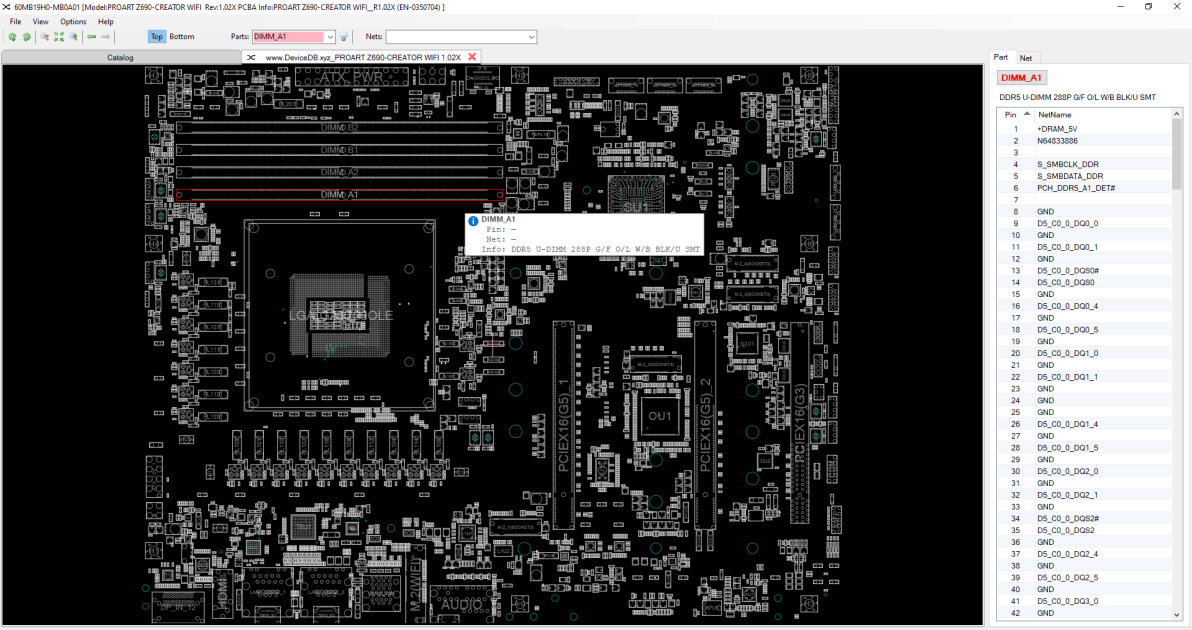The width and height of the screenshot is (1192, 630).
Task: Switch to Bottom board side view
Action: [182, 36]
